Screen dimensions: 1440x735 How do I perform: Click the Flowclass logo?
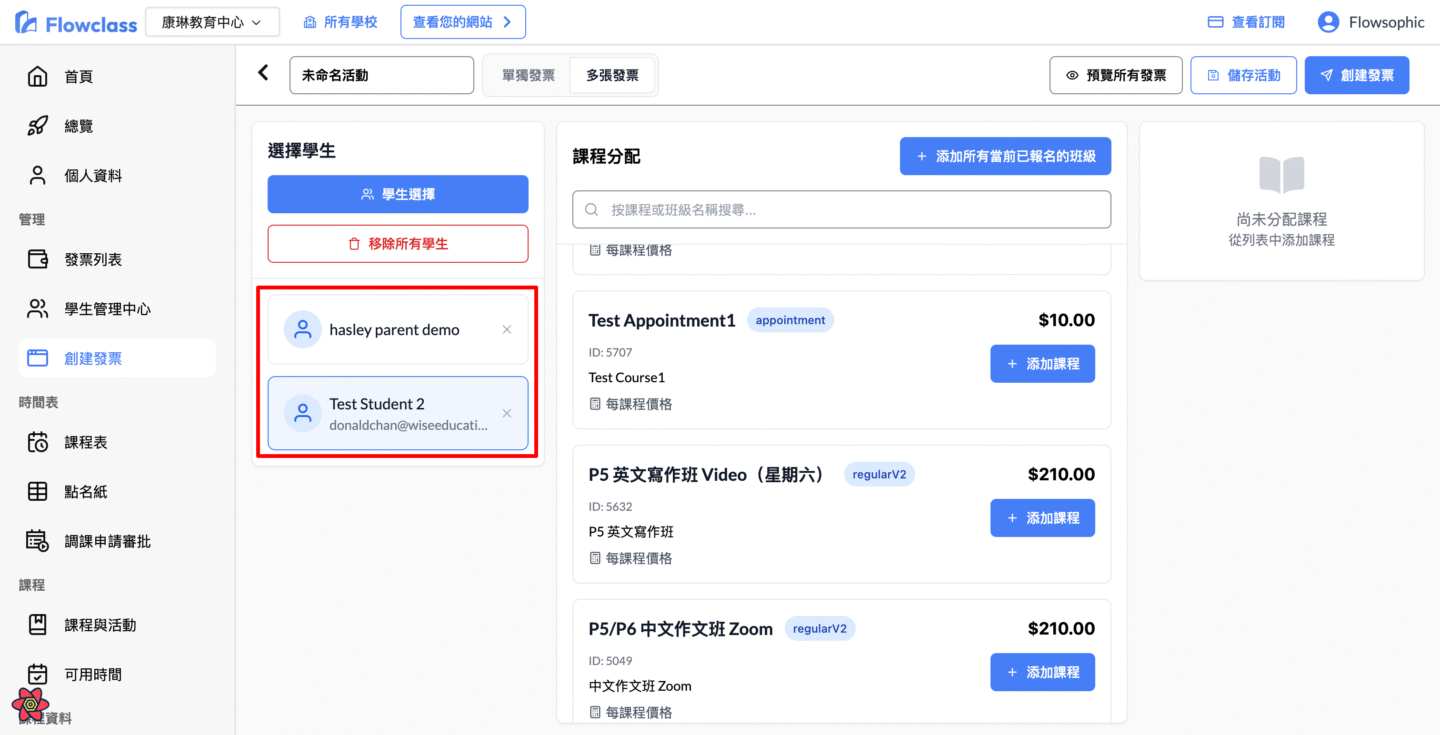pos(76,23)
